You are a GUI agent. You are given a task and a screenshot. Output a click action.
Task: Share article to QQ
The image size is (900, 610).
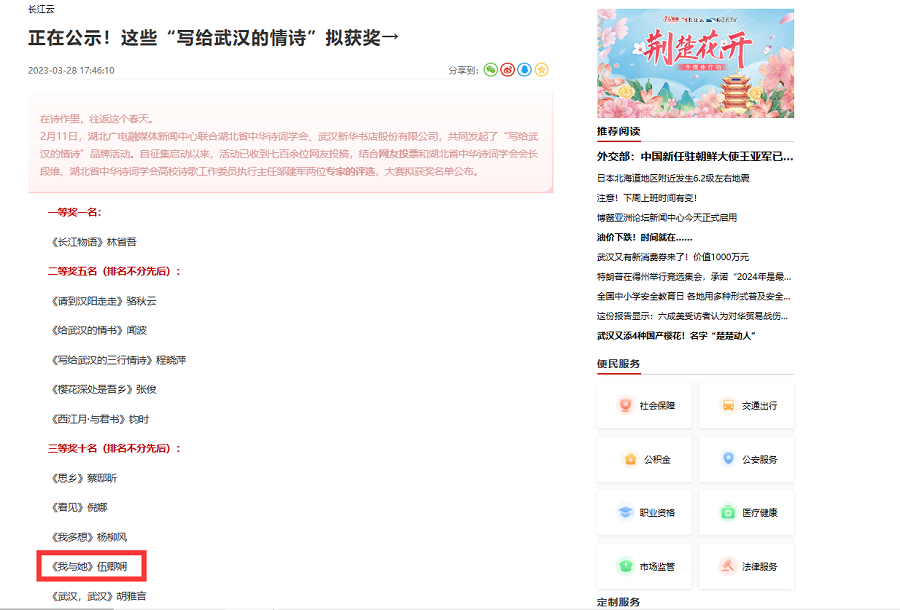pos(525,70)
